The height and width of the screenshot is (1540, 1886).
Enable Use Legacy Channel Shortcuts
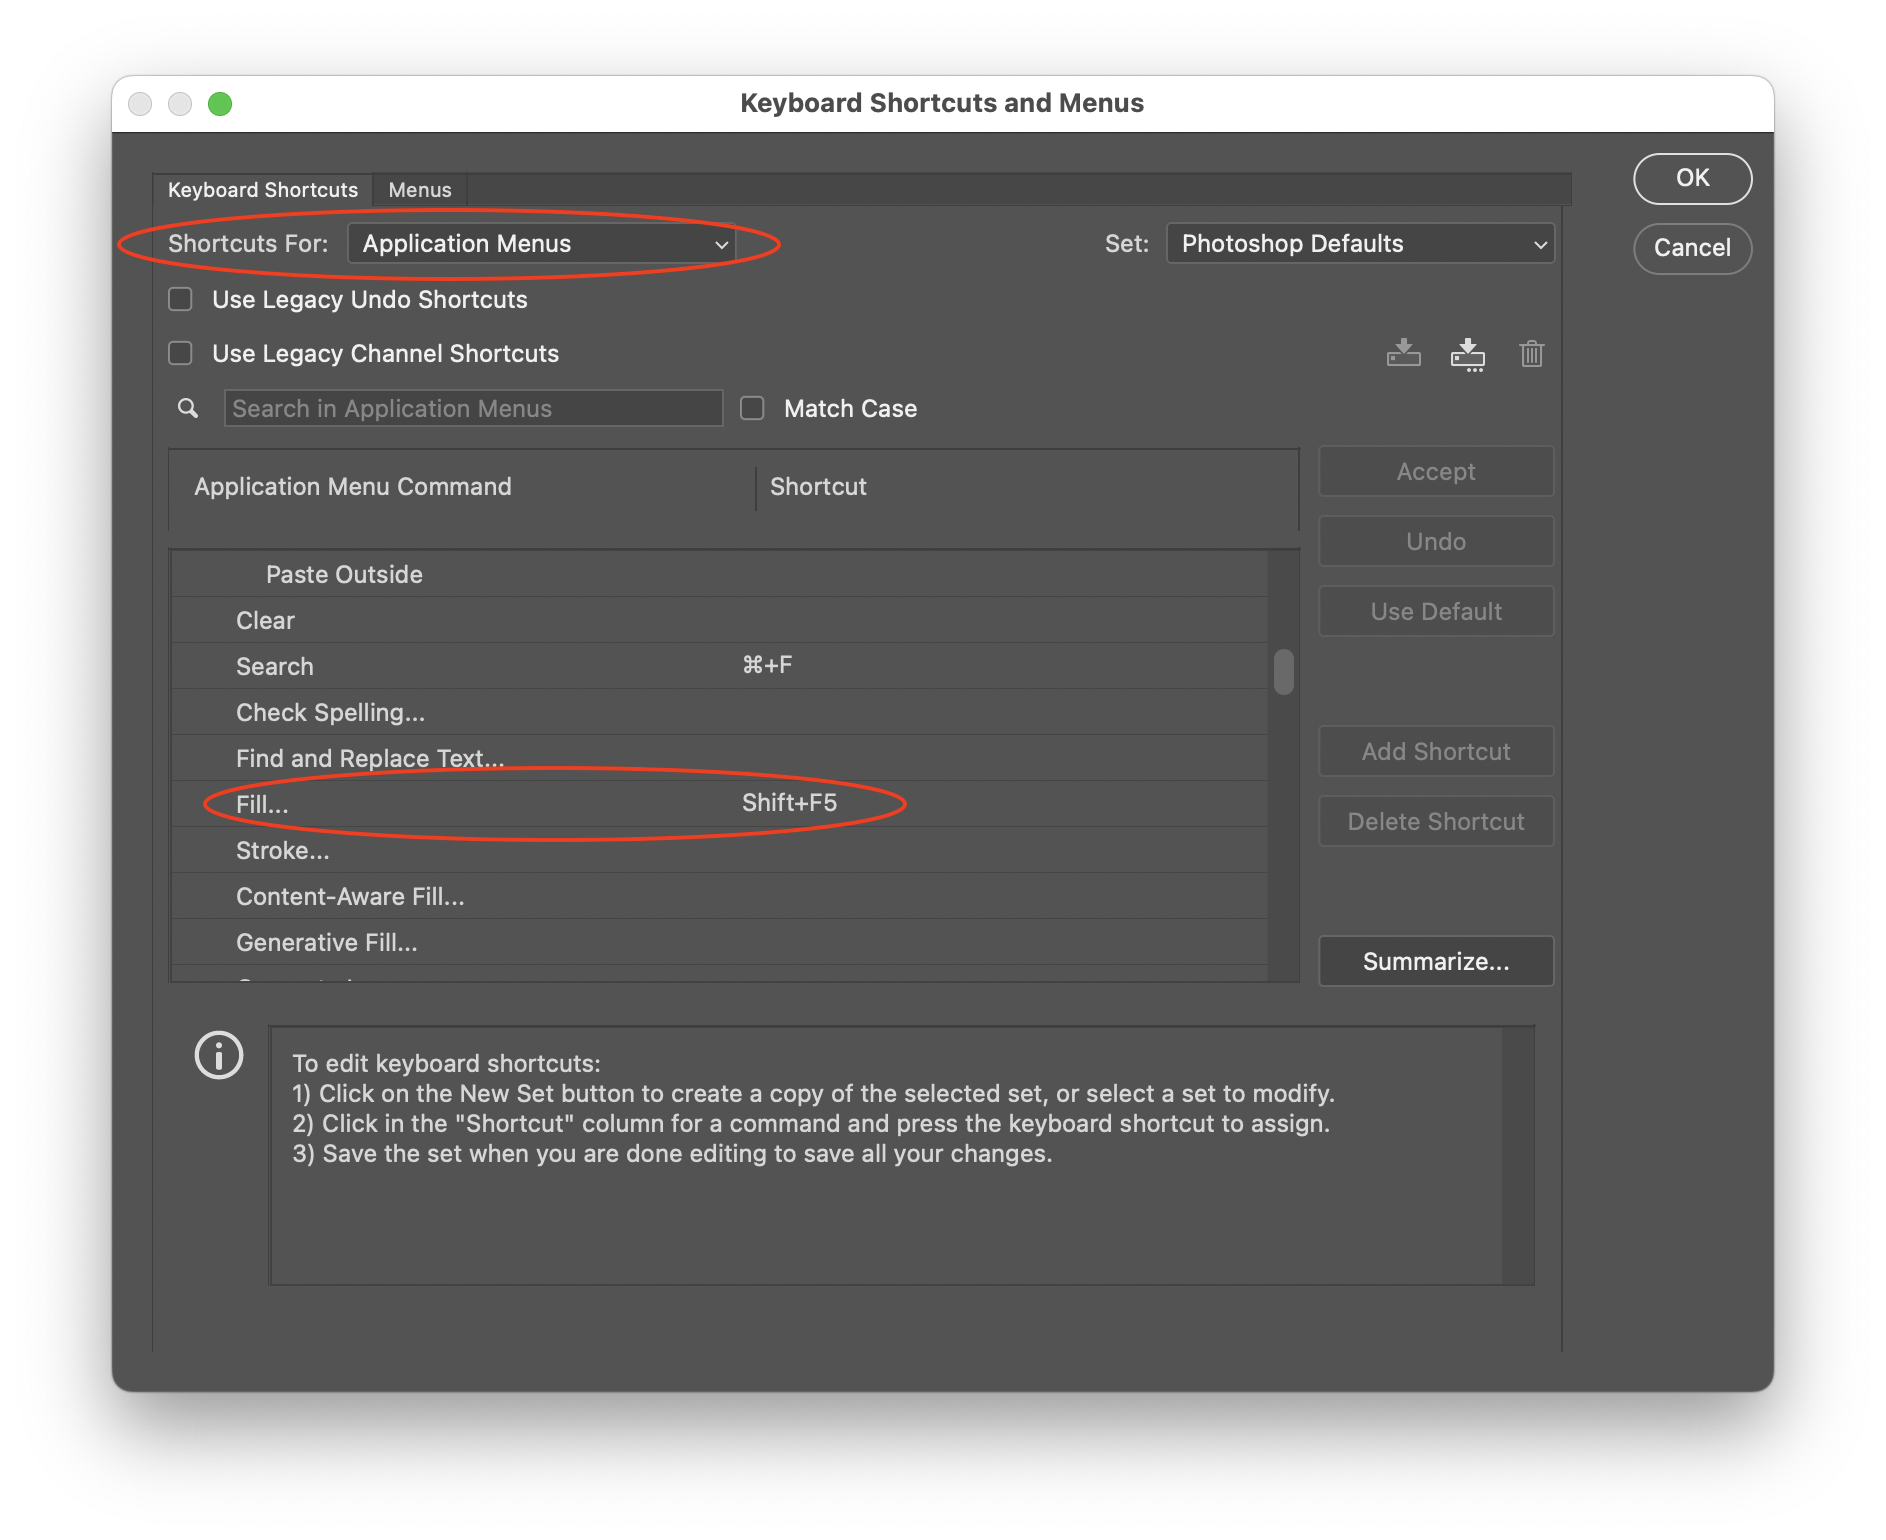coord(180,353)
